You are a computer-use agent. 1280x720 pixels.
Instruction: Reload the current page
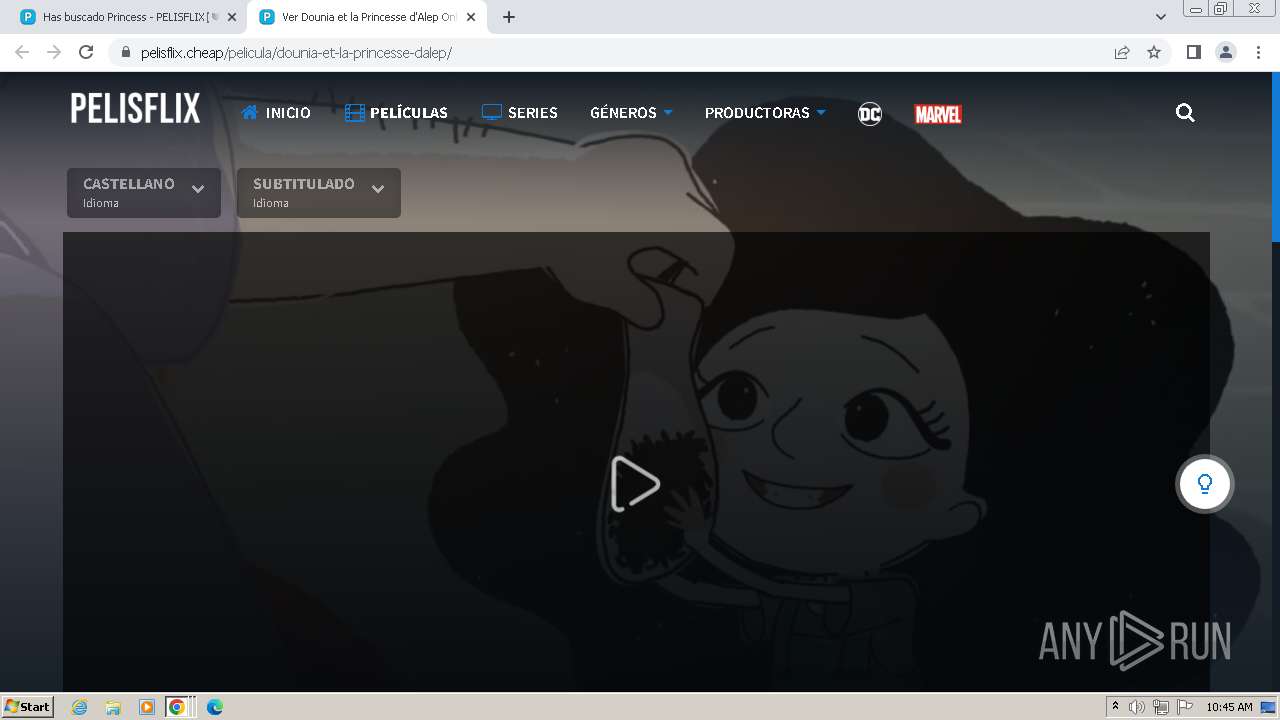point(86,52)
